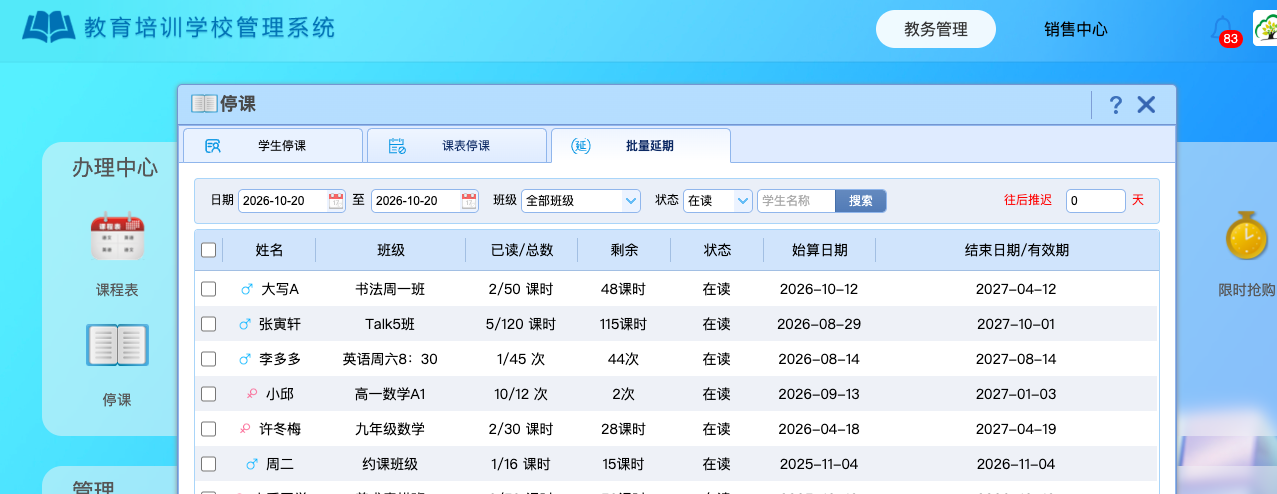Viewport: 1277px width, 494px height.
Task: Click the female icon beside 小邱
Action: [x=252, y=394]
